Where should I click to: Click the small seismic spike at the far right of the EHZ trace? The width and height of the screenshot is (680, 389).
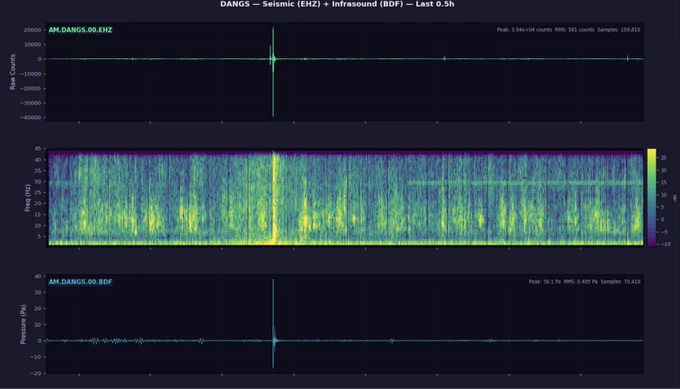click(628, 58)
